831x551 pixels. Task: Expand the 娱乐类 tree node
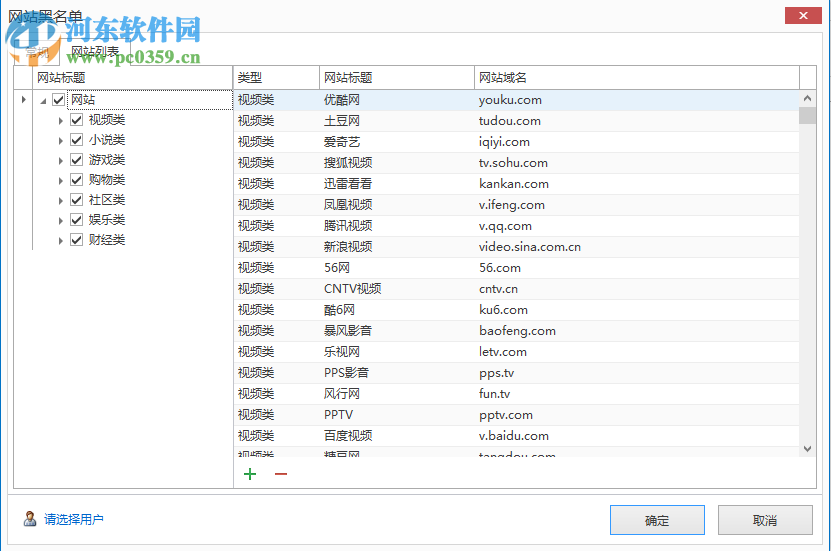(60, 221)
